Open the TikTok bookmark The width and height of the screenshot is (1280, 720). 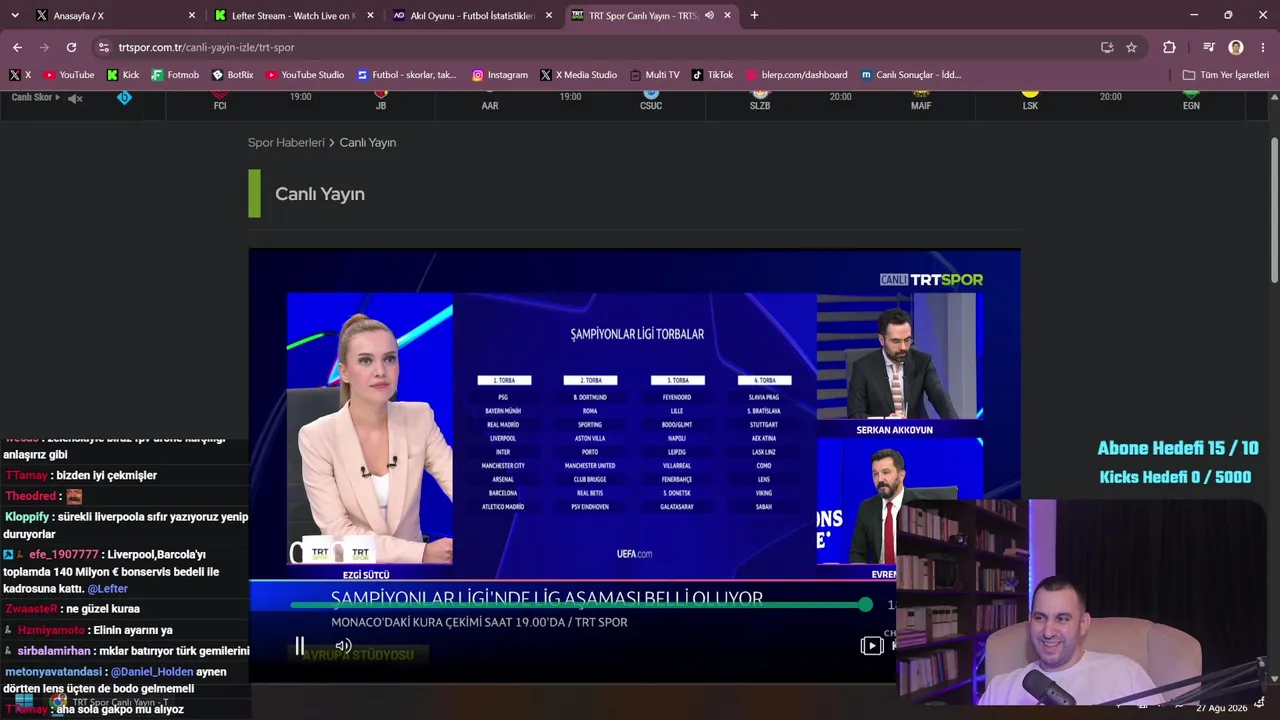pyautogui.click(x=712, y=75)
